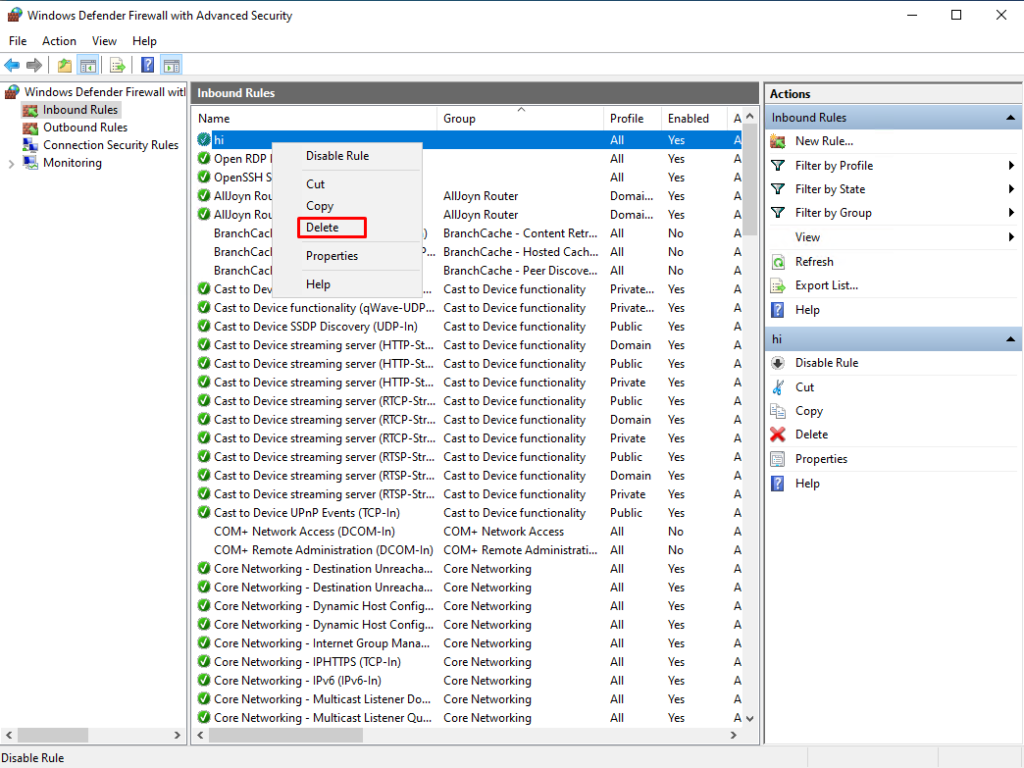This screenshot has height=768, width=1024.
Task: Click the Filter by Profile funnel icon
Action: pyautogui.click(x=778, y=166)
